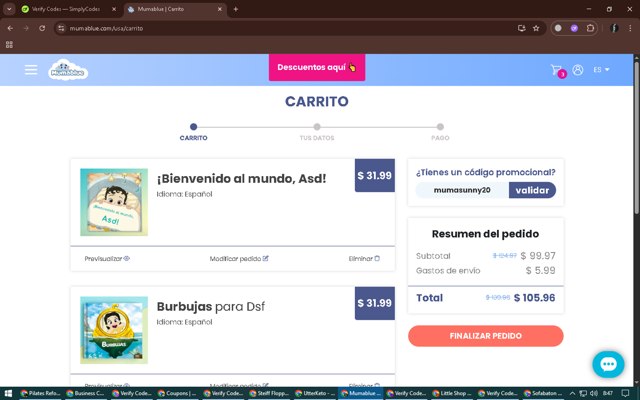Click the Burbujas book cover thumbnail

point(114,330)
